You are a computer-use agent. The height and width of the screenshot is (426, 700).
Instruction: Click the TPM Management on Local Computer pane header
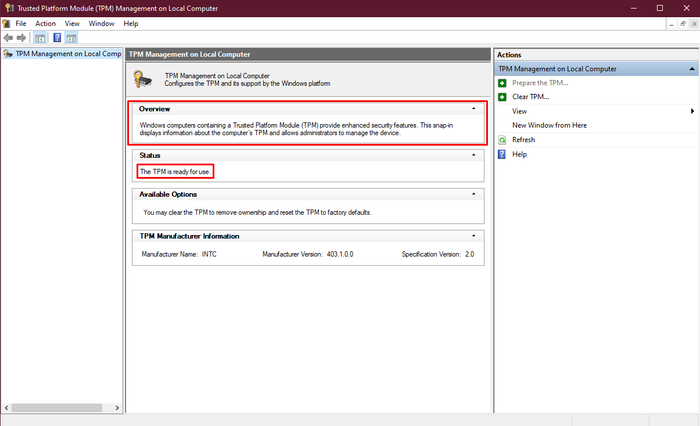(x=308, y=54)
